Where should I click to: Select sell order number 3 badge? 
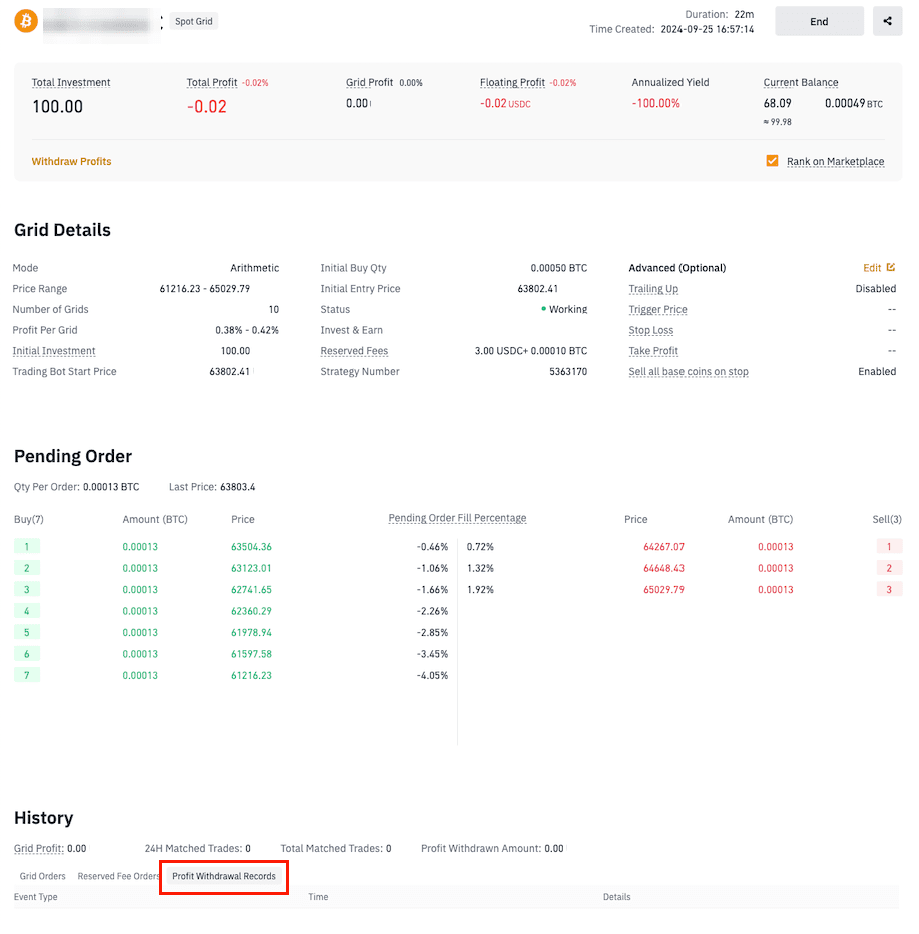tap(889, 589)
